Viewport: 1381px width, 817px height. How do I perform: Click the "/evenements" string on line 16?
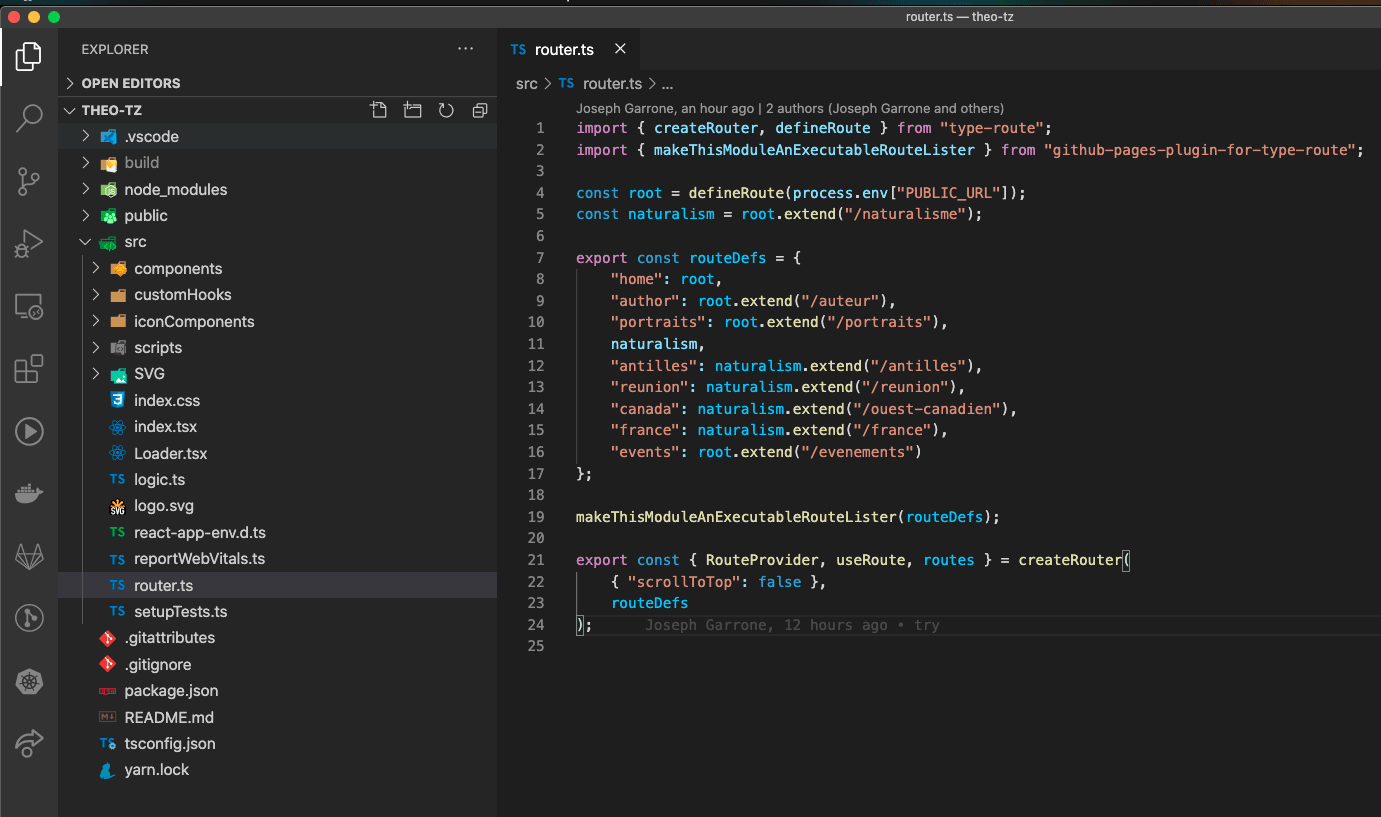point(858,452)
